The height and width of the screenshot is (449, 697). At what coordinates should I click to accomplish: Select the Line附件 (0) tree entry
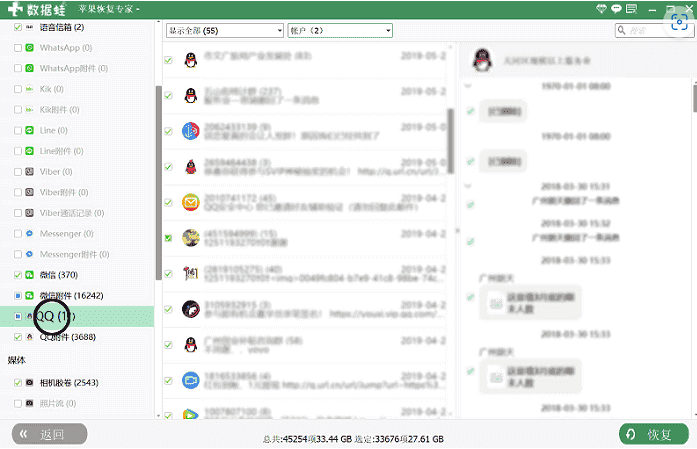pyautogui.click(x=62, y=151)
